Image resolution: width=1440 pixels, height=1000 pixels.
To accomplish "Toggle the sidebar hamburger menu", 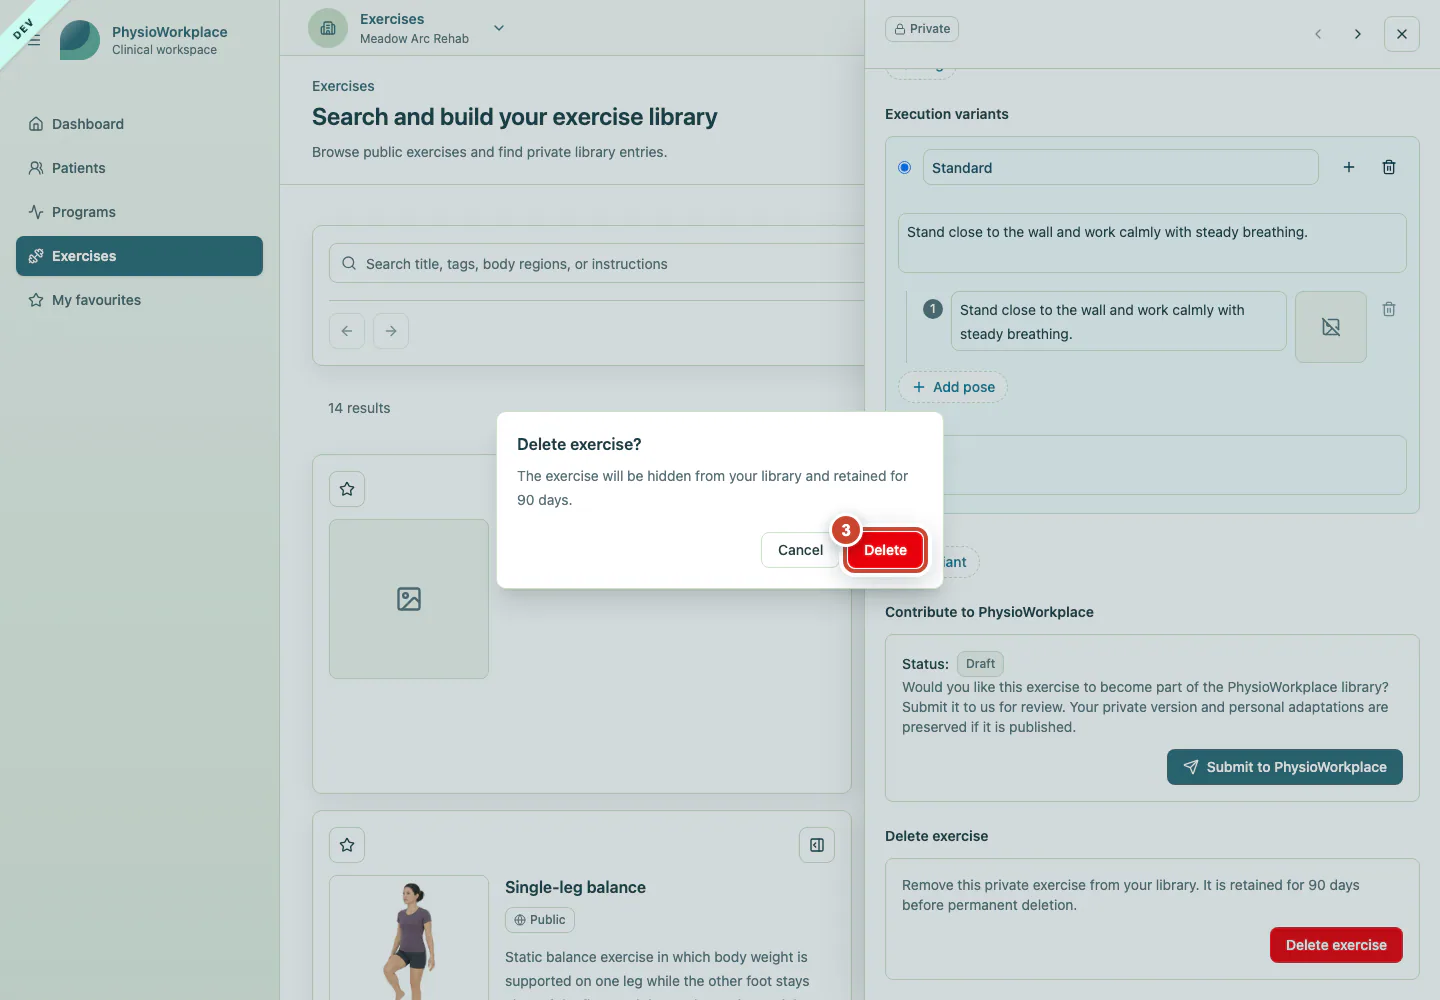I will tap(34, 40).
